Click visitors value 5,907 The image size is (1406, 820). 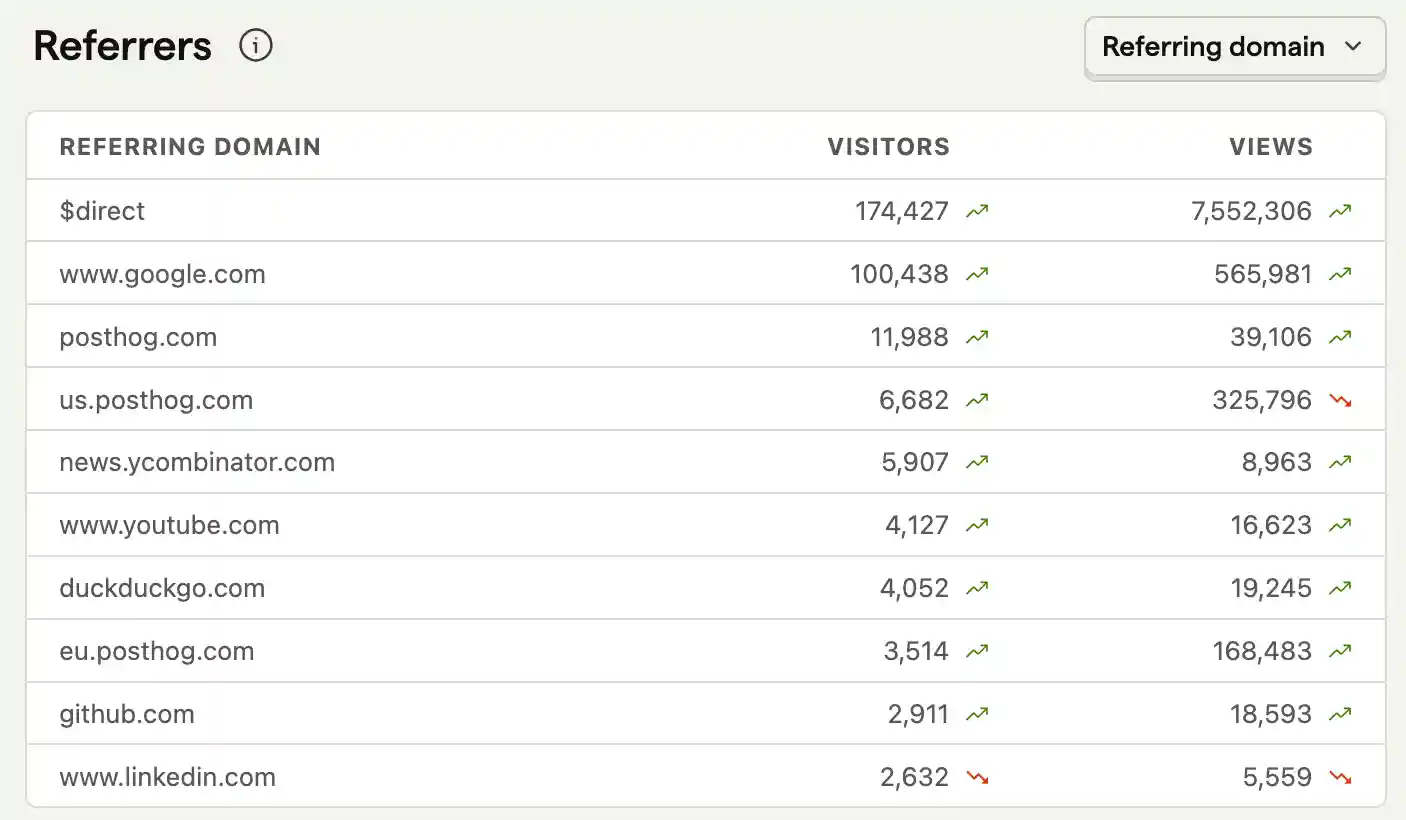(x=914, y=462)
